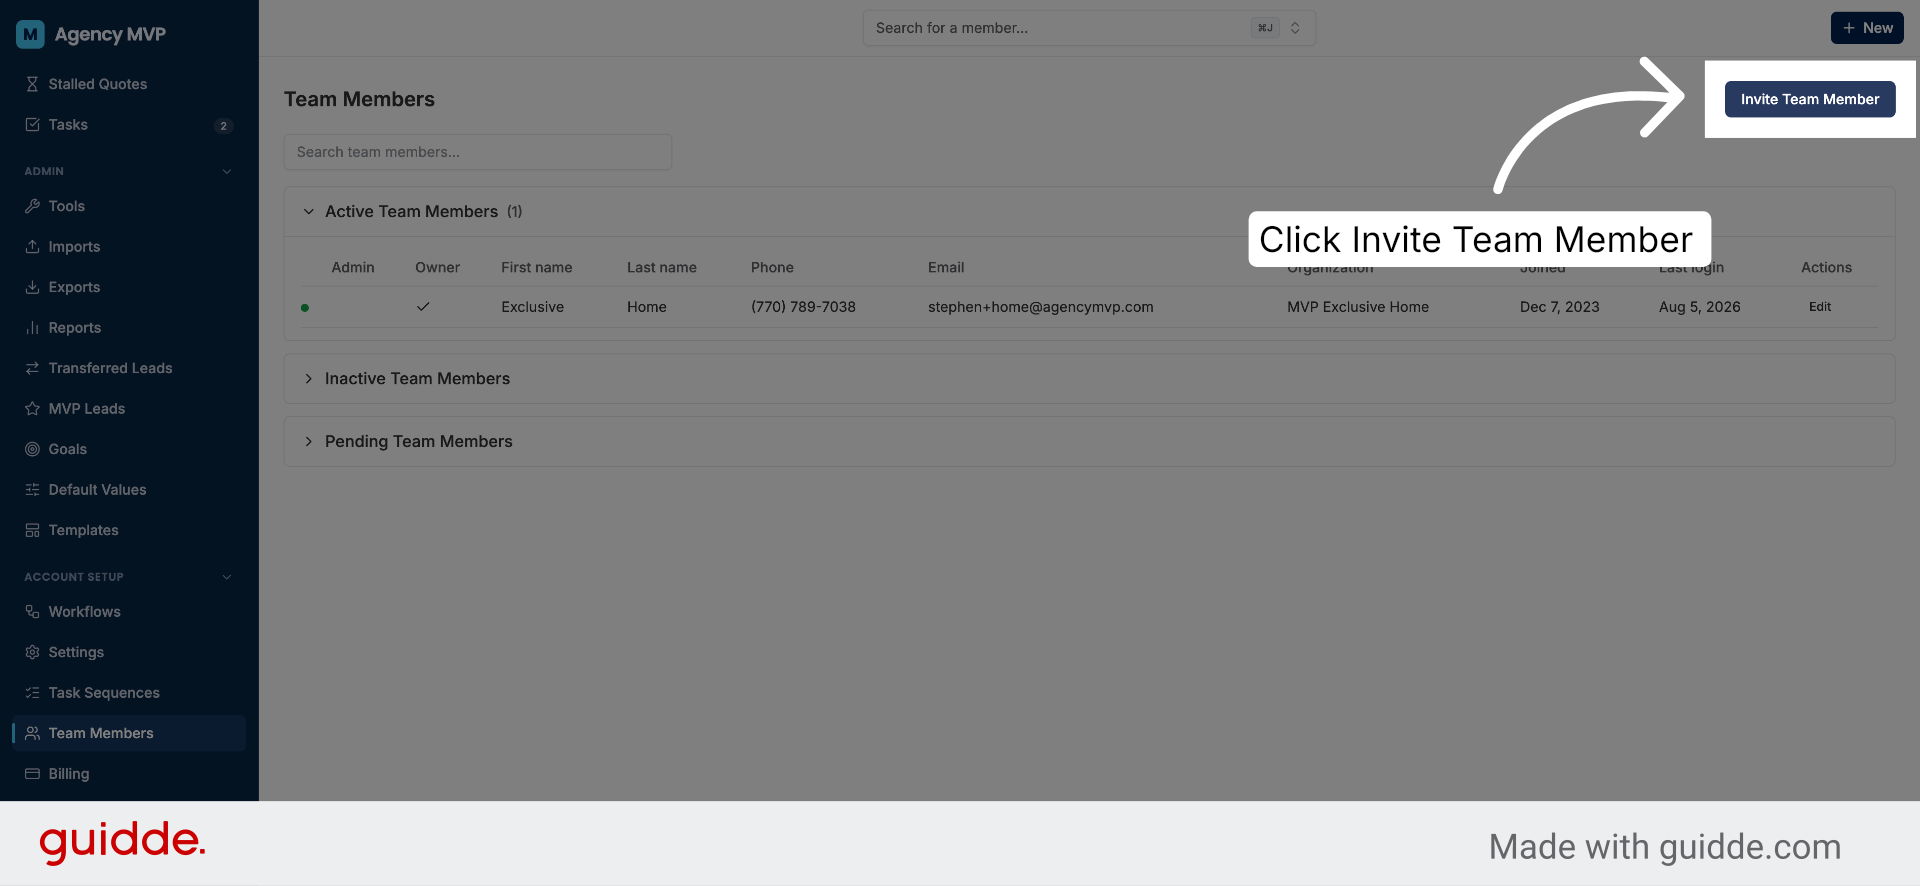Click the Goals target icon
The height and width of the screenshot is (886, 1920).
(32, 449)
